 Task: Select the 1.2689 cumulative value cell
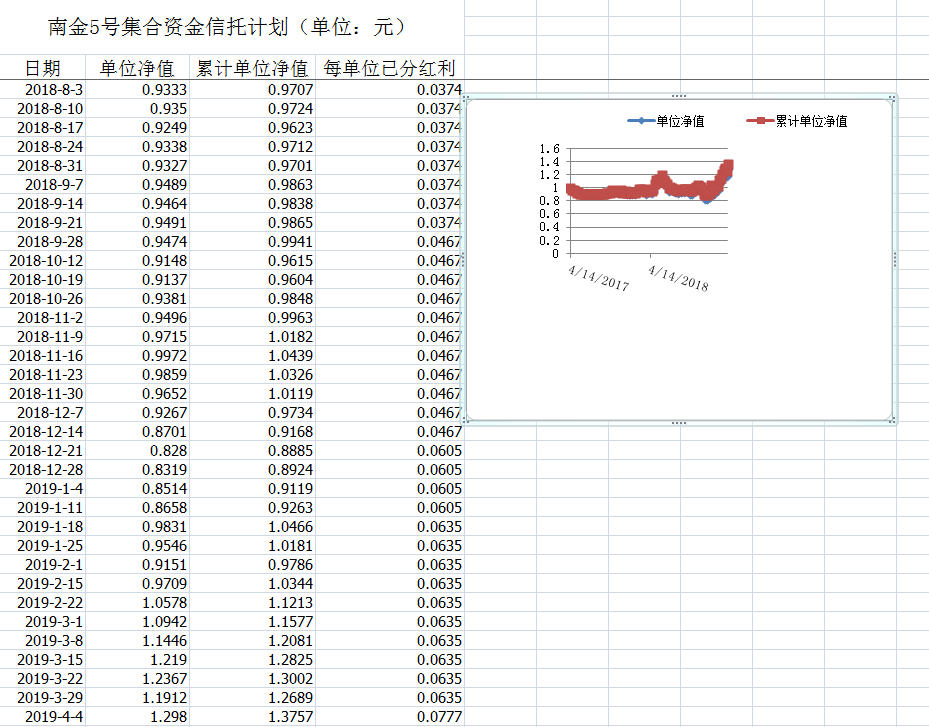pos(252,697)
